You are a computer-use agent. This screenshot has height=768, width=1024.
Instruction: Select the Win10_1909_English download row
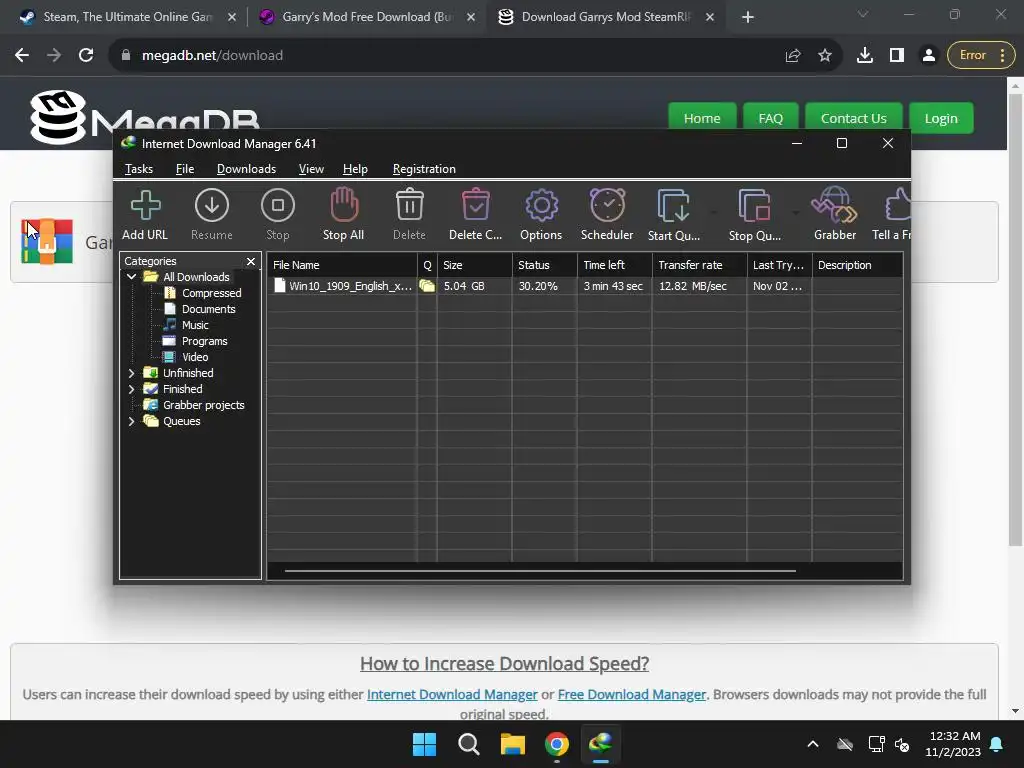pos(584,286)
